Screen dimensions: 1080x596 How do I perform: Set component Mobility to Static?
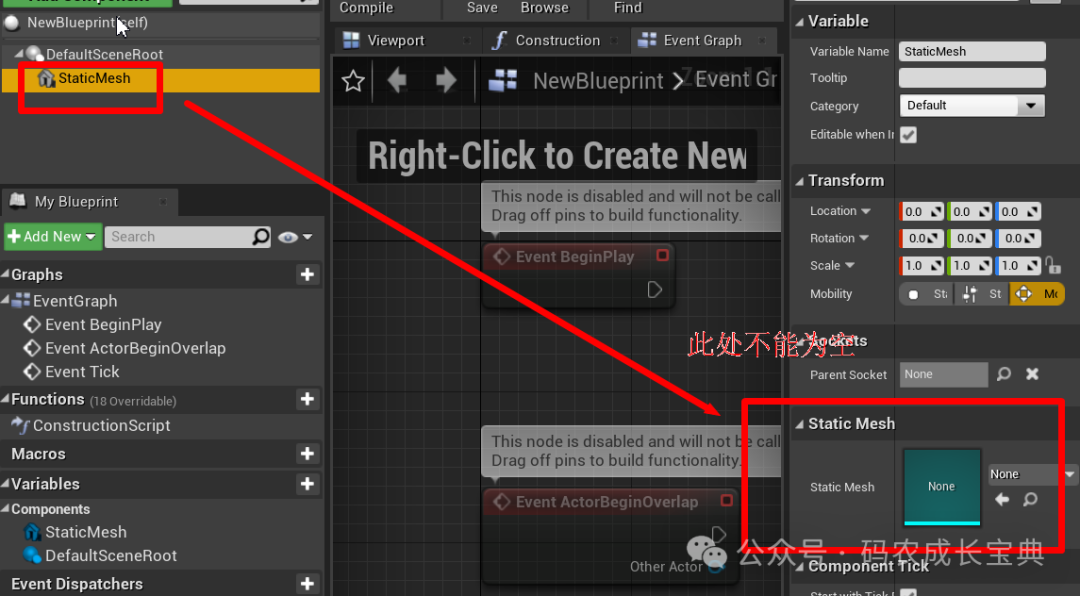925,293
